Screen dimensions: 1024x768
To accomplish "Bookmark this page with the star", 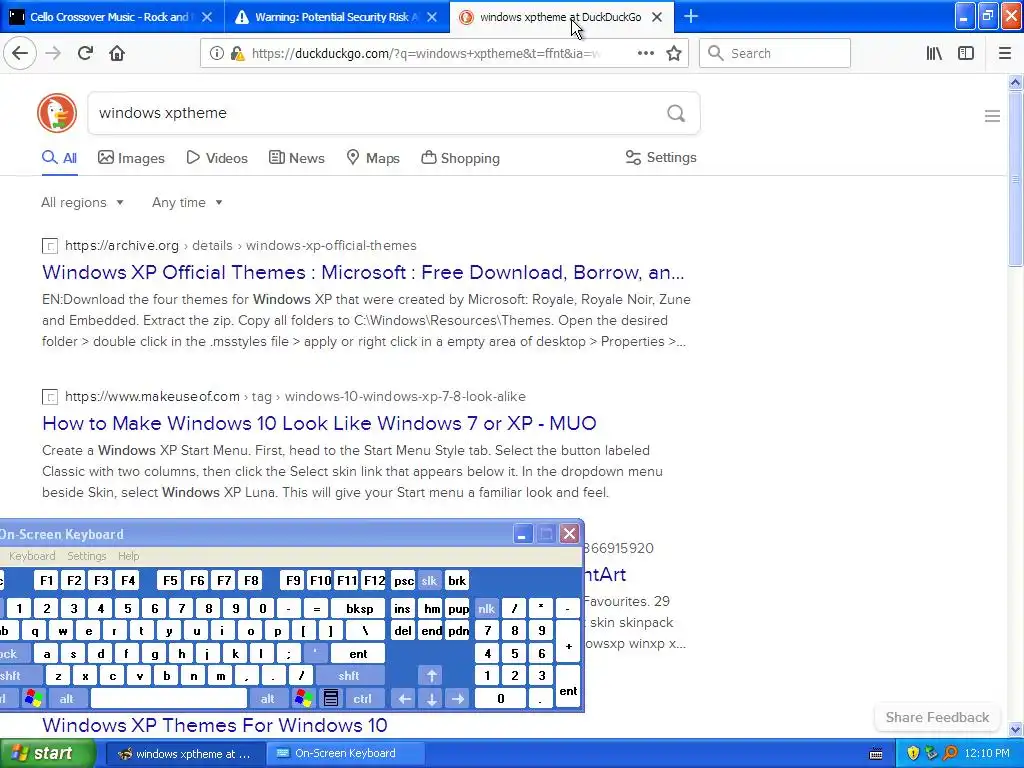I will 674,54.
